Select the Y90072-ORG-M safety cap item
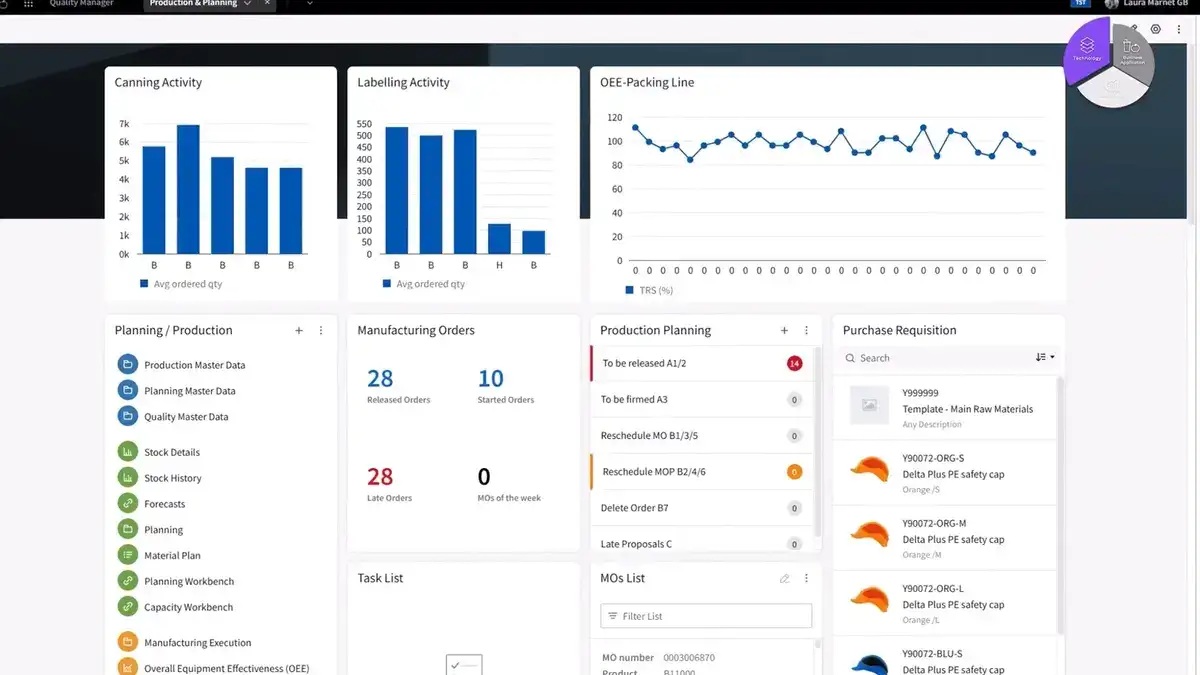This screenshot has width=1200, height=675. point(945,538)
